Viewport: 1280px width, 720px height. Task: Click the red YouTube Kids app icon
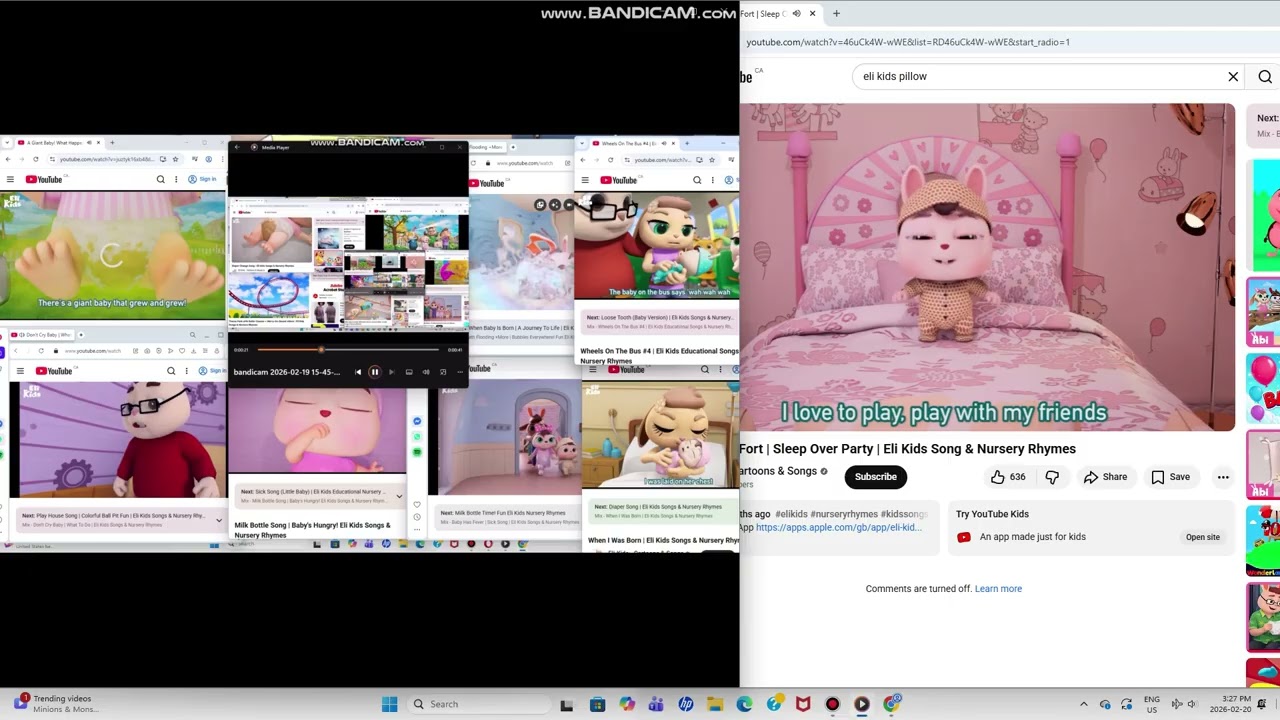point(964,537)
